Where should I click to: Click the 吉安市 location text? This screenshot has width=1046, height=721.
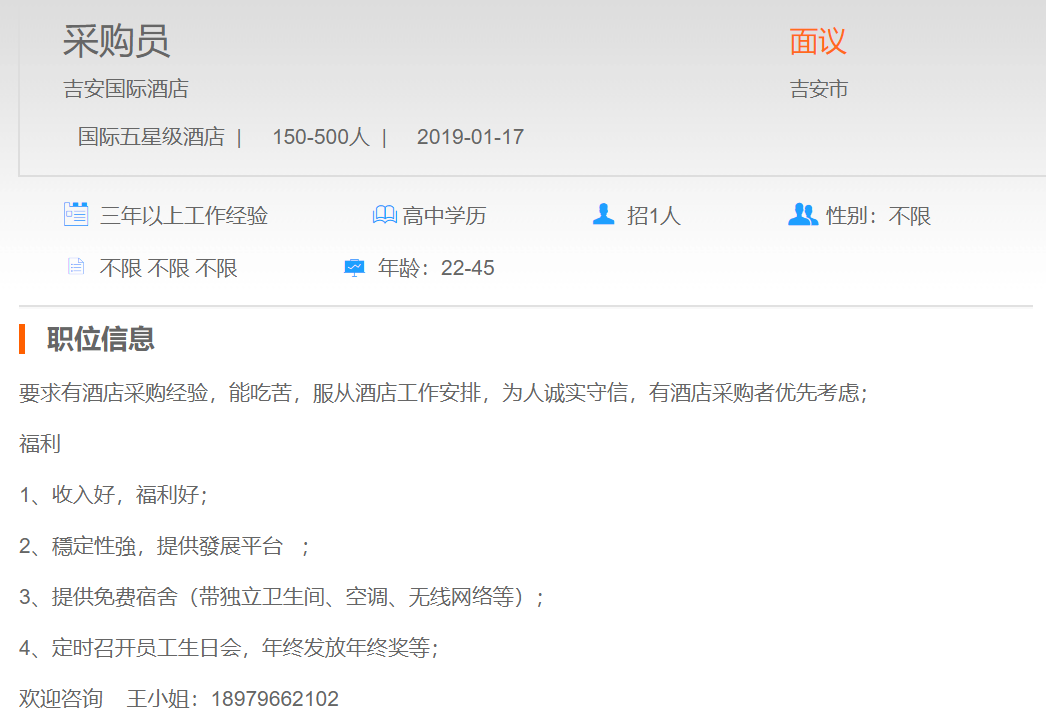(x=819, y=89)
